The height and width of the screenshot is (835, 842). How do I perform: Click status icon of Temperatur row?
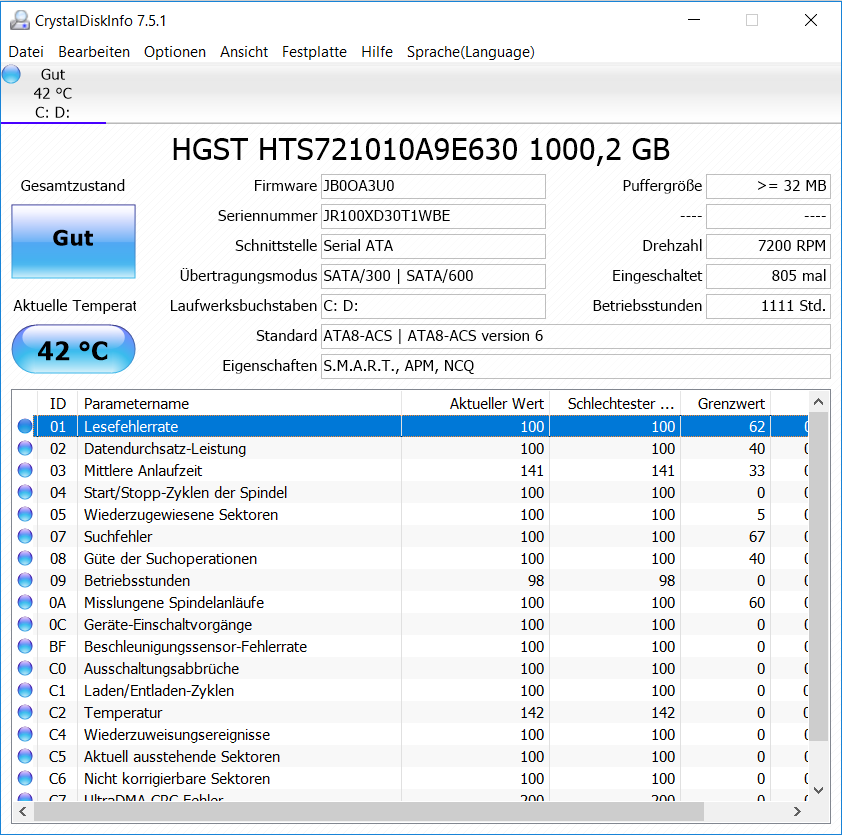click(25, 713)
